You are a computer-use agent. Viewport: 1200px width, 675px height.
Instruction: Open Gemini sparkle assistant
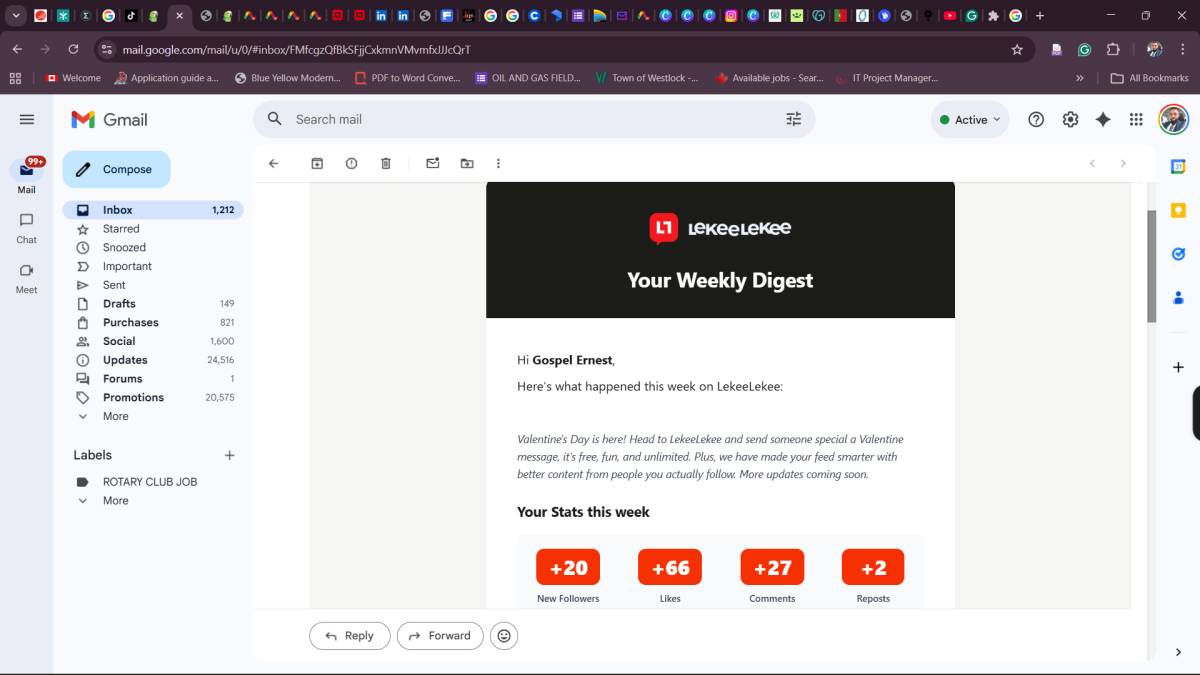(x=1103, y=119)
